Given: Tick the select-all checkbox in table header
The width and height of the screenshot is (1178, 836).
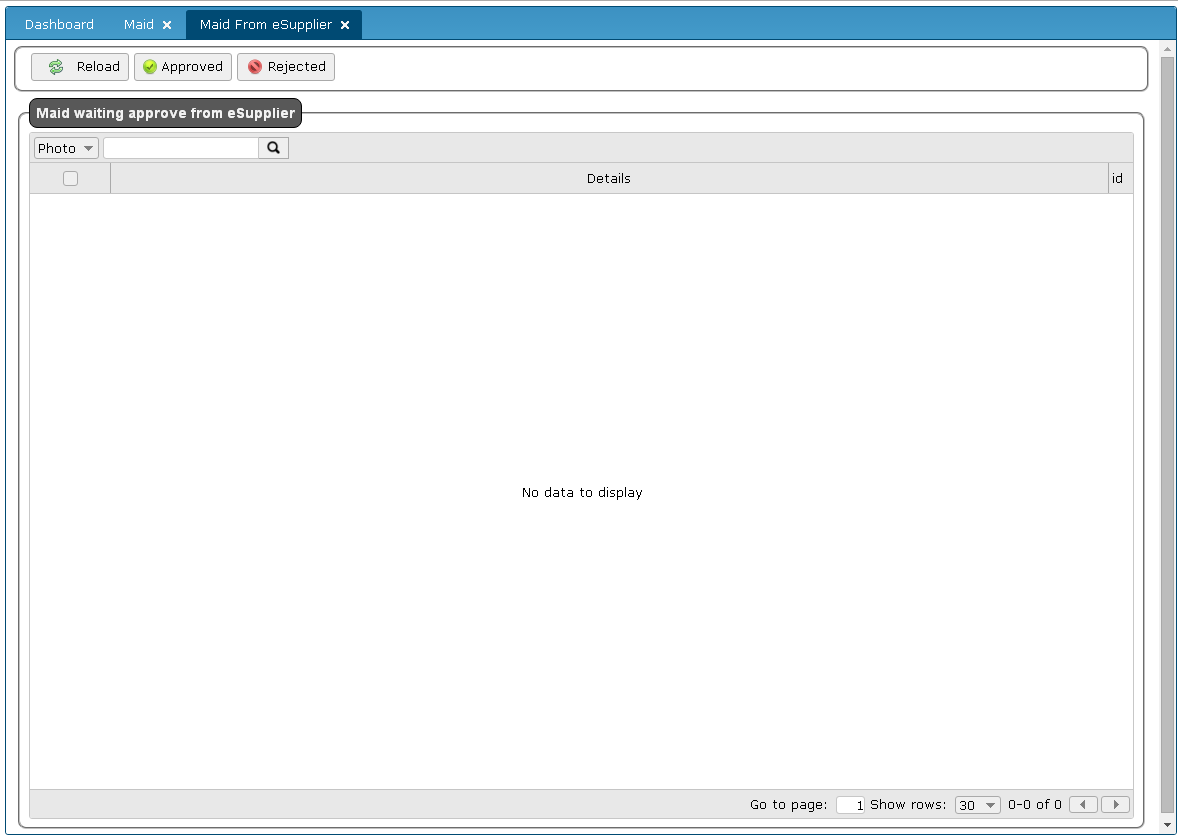Looking at the screenshot, I should click(71, 179).
